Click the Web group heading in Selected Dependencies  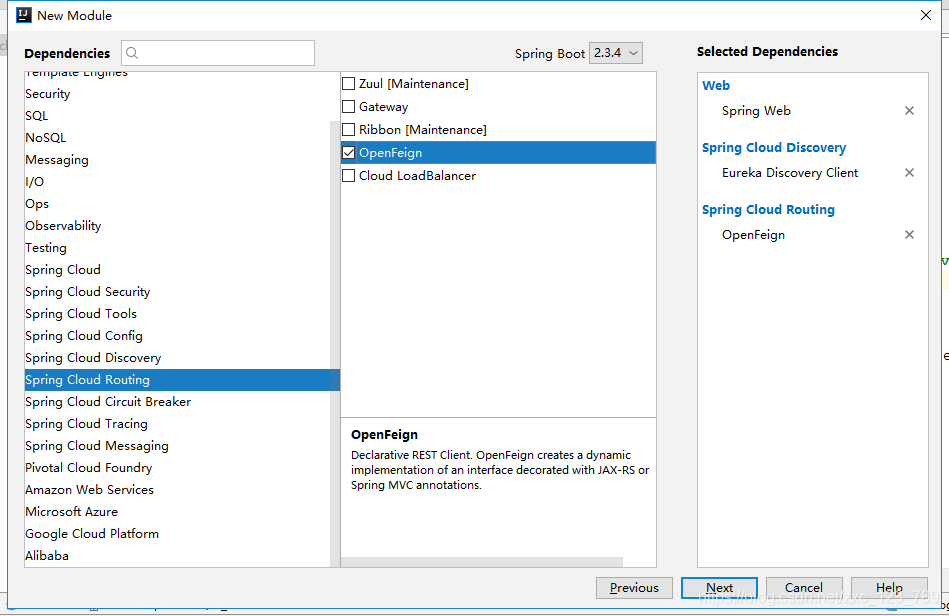pyautogui.click(x=716, y=85)
